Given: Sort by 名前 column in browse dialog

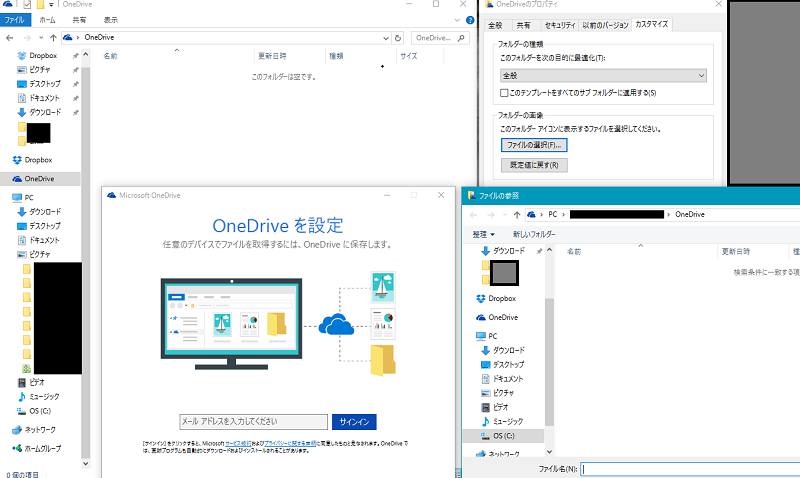Looking at the screenshot, I should 574,251.
